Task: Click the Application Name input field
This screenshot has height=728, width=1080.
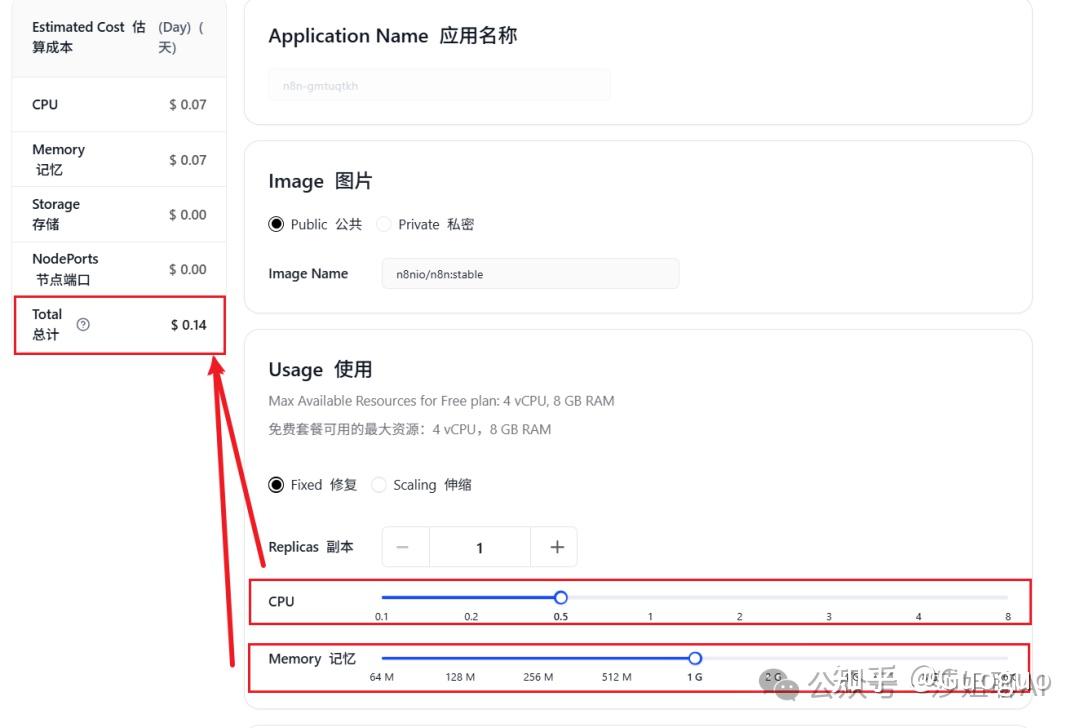Action: pyautogui.click(x=439, y=85)
